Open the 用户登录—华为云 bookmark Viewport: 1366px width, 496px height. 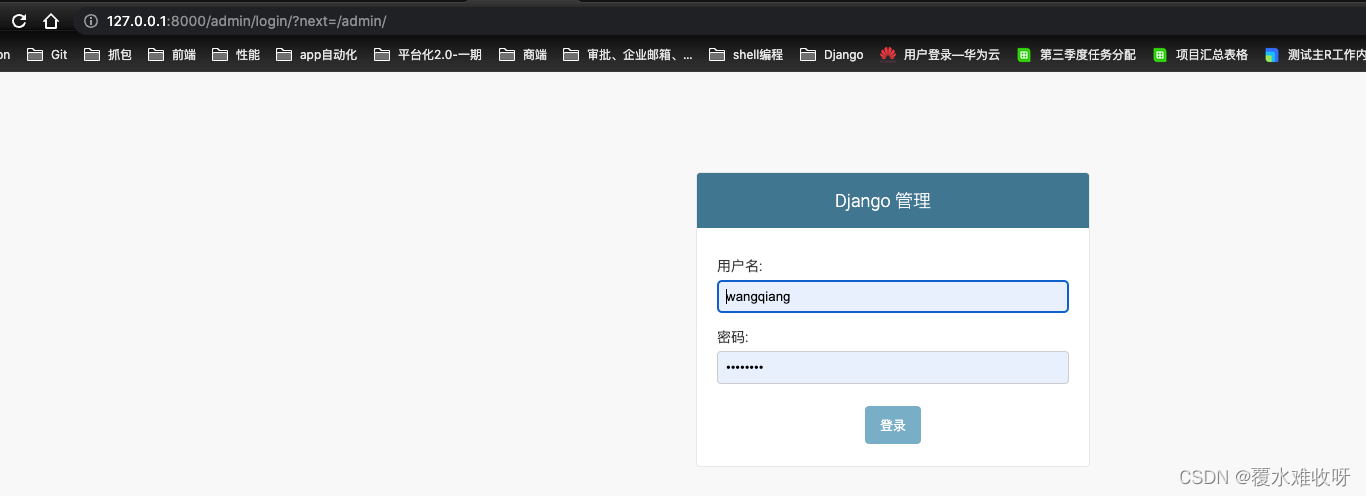(x=940, y=55)
